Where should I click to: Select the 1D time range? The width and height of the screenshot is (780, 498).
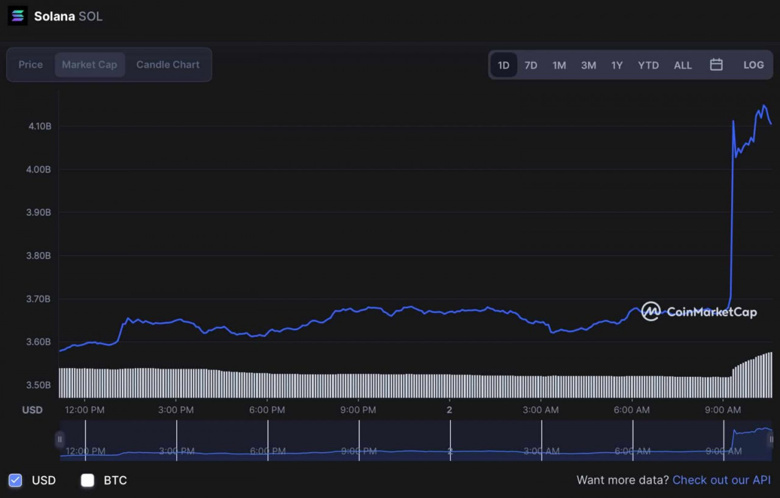[x=504, y=65]
